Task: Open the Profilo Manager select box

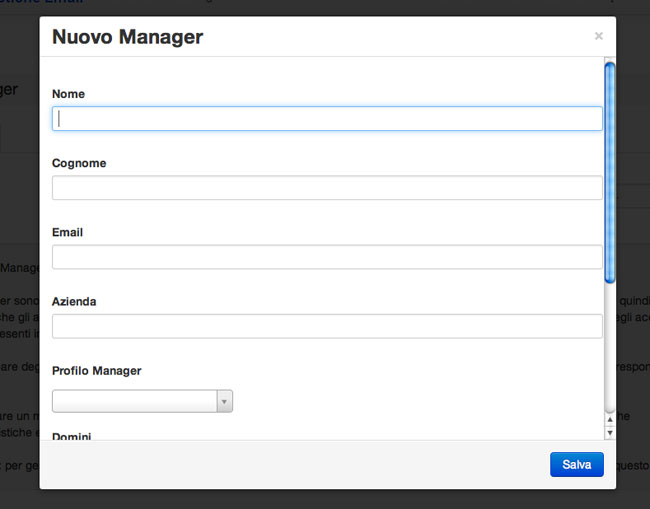Action: (135, 401)
